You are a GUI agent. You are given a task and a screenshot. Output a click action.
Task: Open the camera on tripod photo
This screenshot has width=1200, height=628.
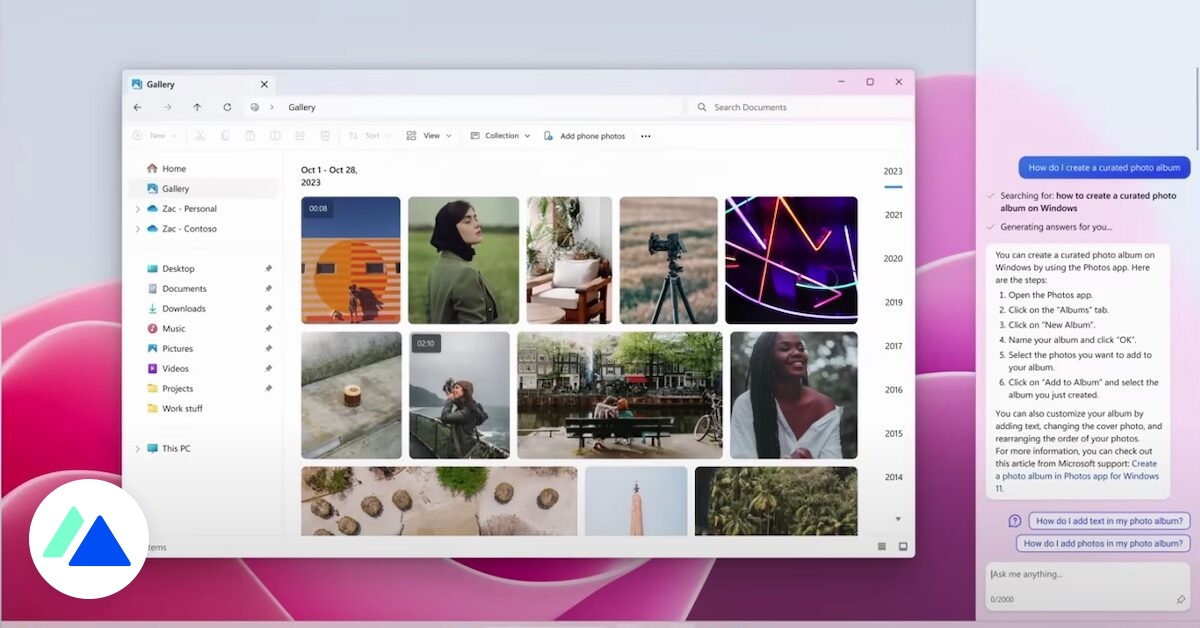coord(668,260)
